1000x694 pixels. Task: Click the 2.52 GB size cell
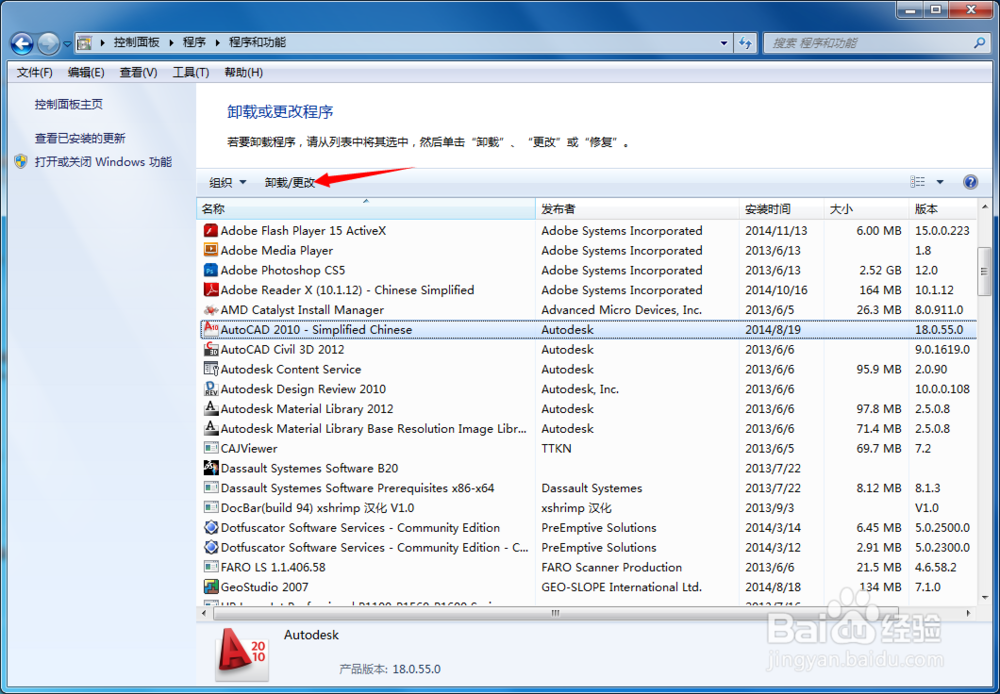point(880,270)
